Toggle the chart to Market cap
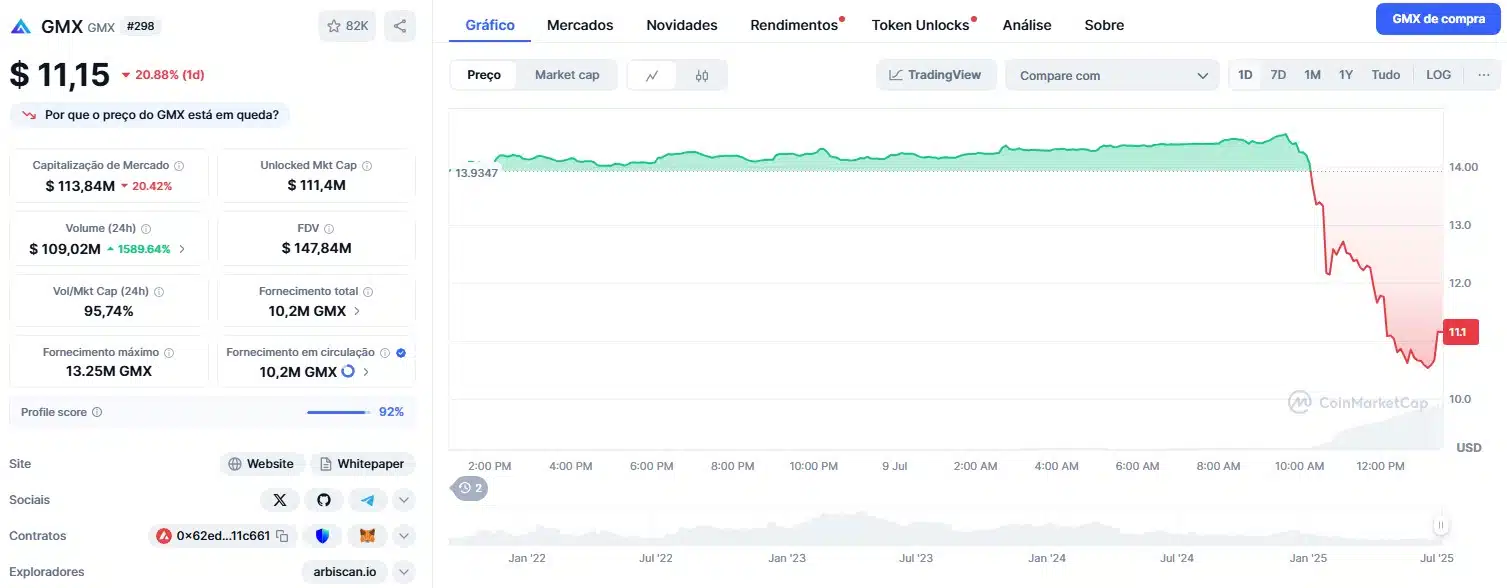The image size is (1507, 588). [567, 75]
